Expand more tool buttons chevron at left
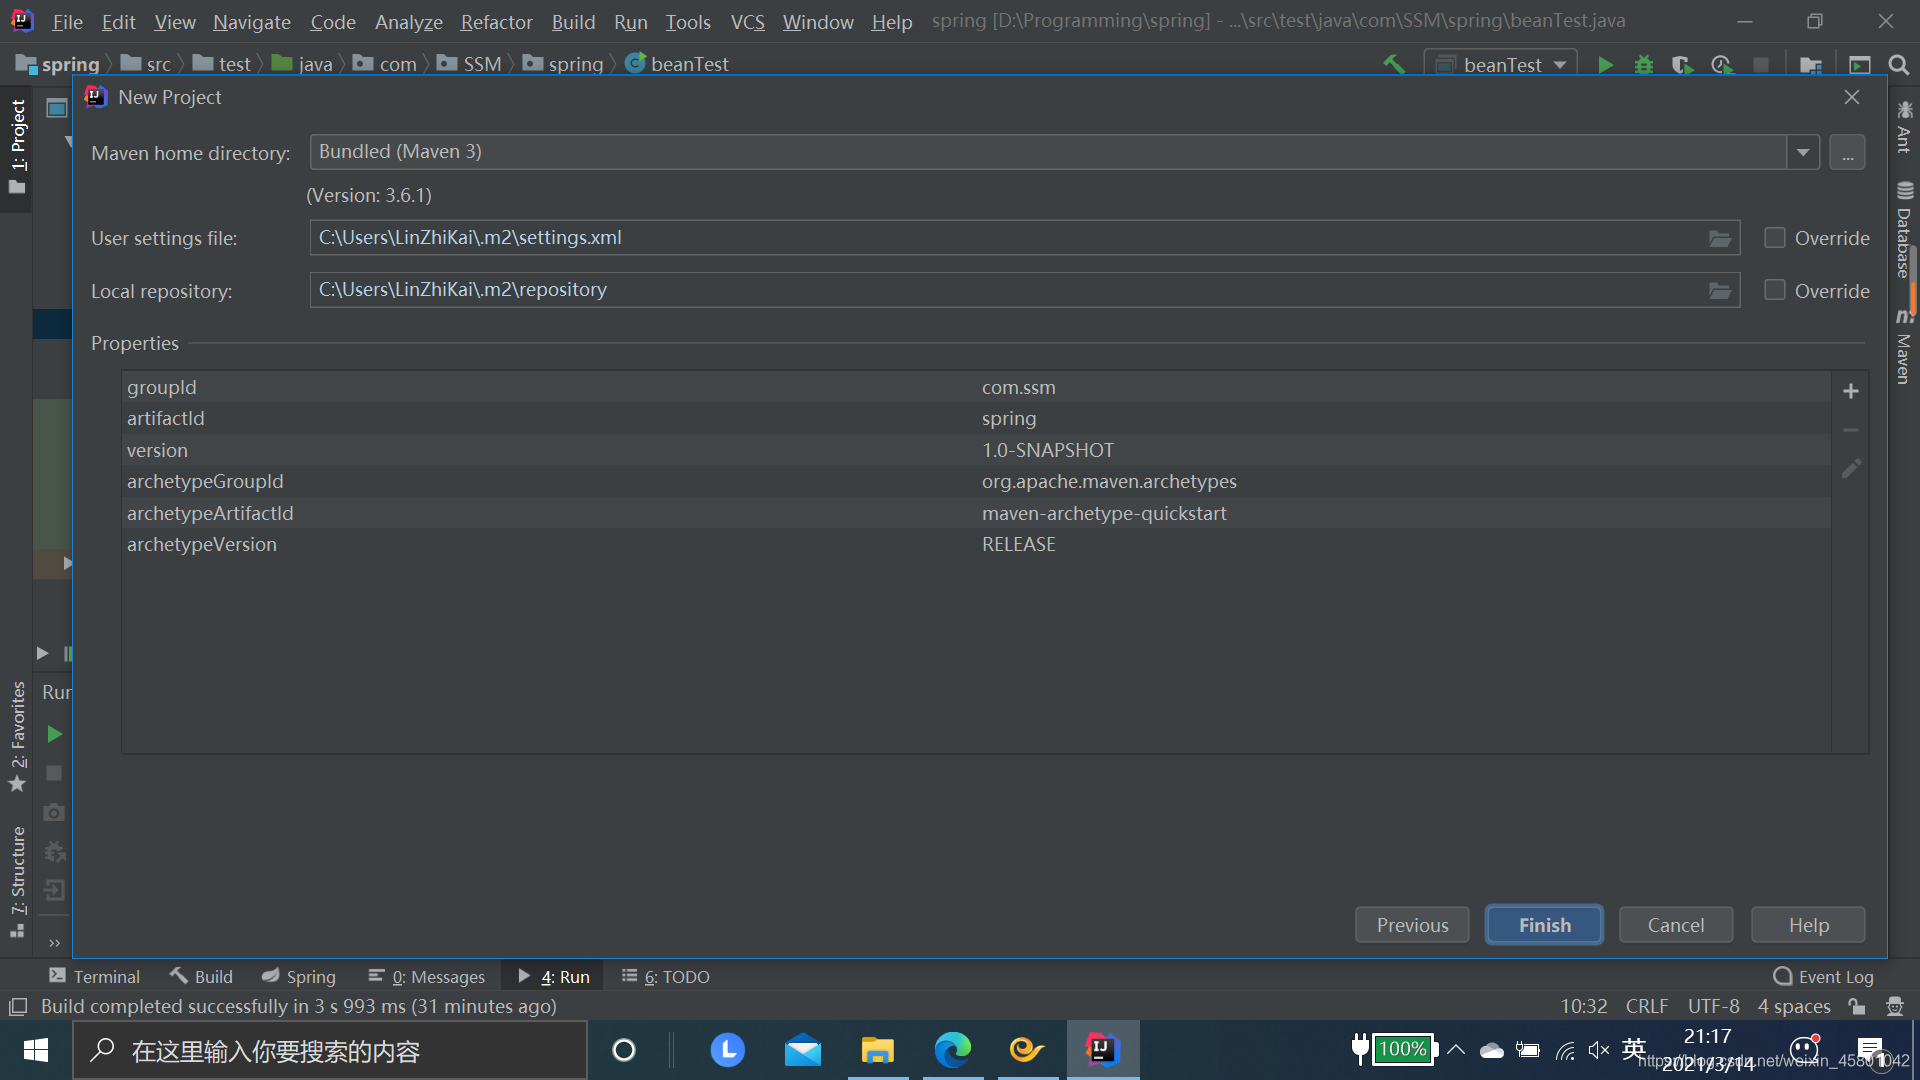Screen dimensions: 1920x1080 point(54,942)
